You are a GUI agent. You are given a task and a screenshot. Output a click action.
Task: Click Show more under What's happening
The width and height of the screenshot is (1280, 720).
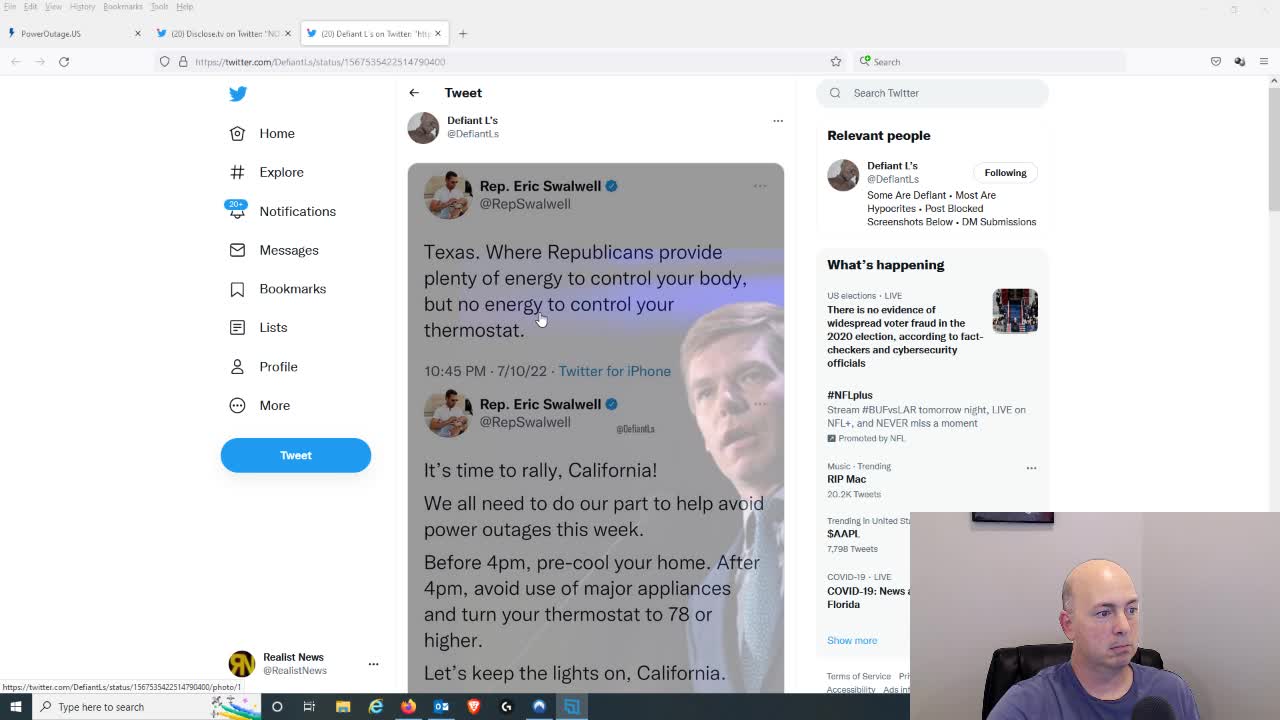click(x=852, y=640)
